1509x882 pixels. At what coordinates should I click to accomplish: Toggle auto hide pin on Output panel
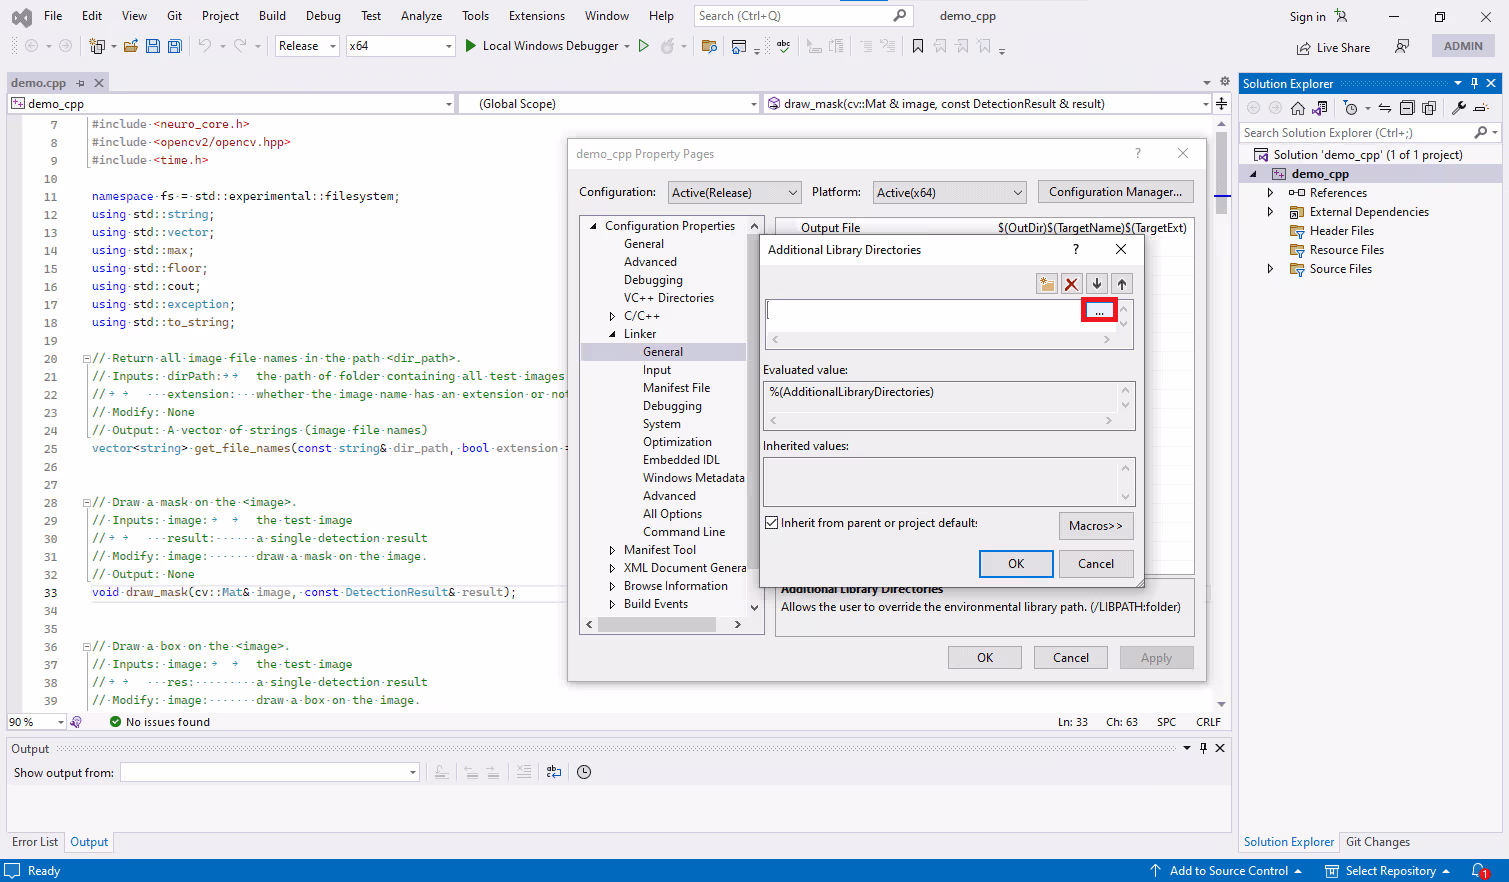tap(1203, 748)
